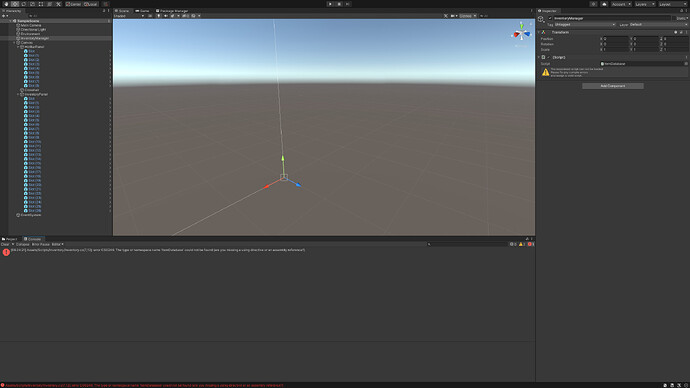Click the Position X input field
Viewport: 690px width, 388px height.
point(616,39)
